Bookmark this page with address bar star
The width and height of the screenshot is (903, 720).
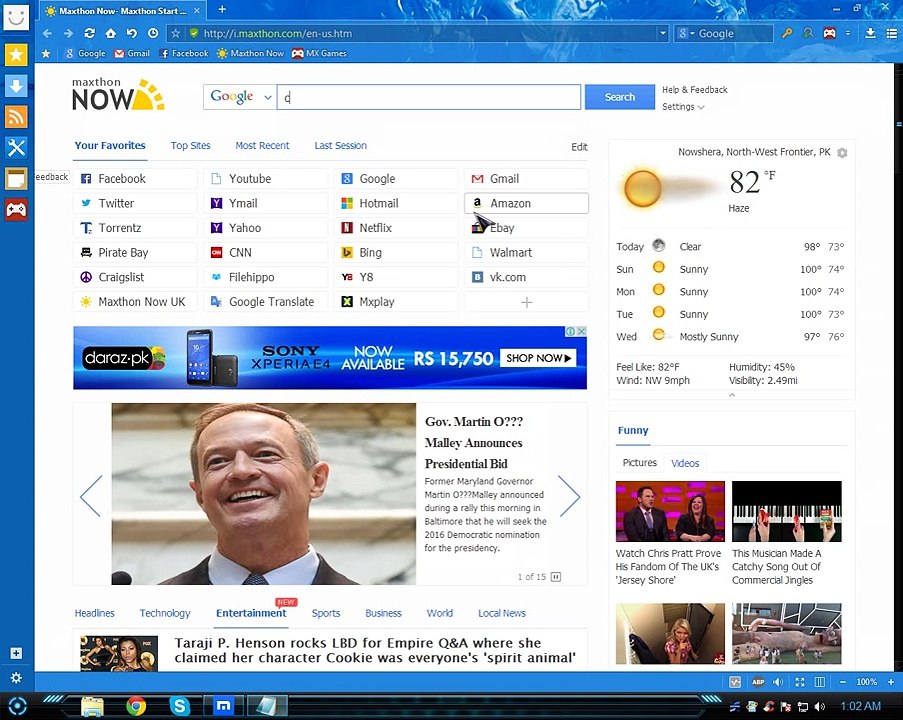tap(176, 33)
